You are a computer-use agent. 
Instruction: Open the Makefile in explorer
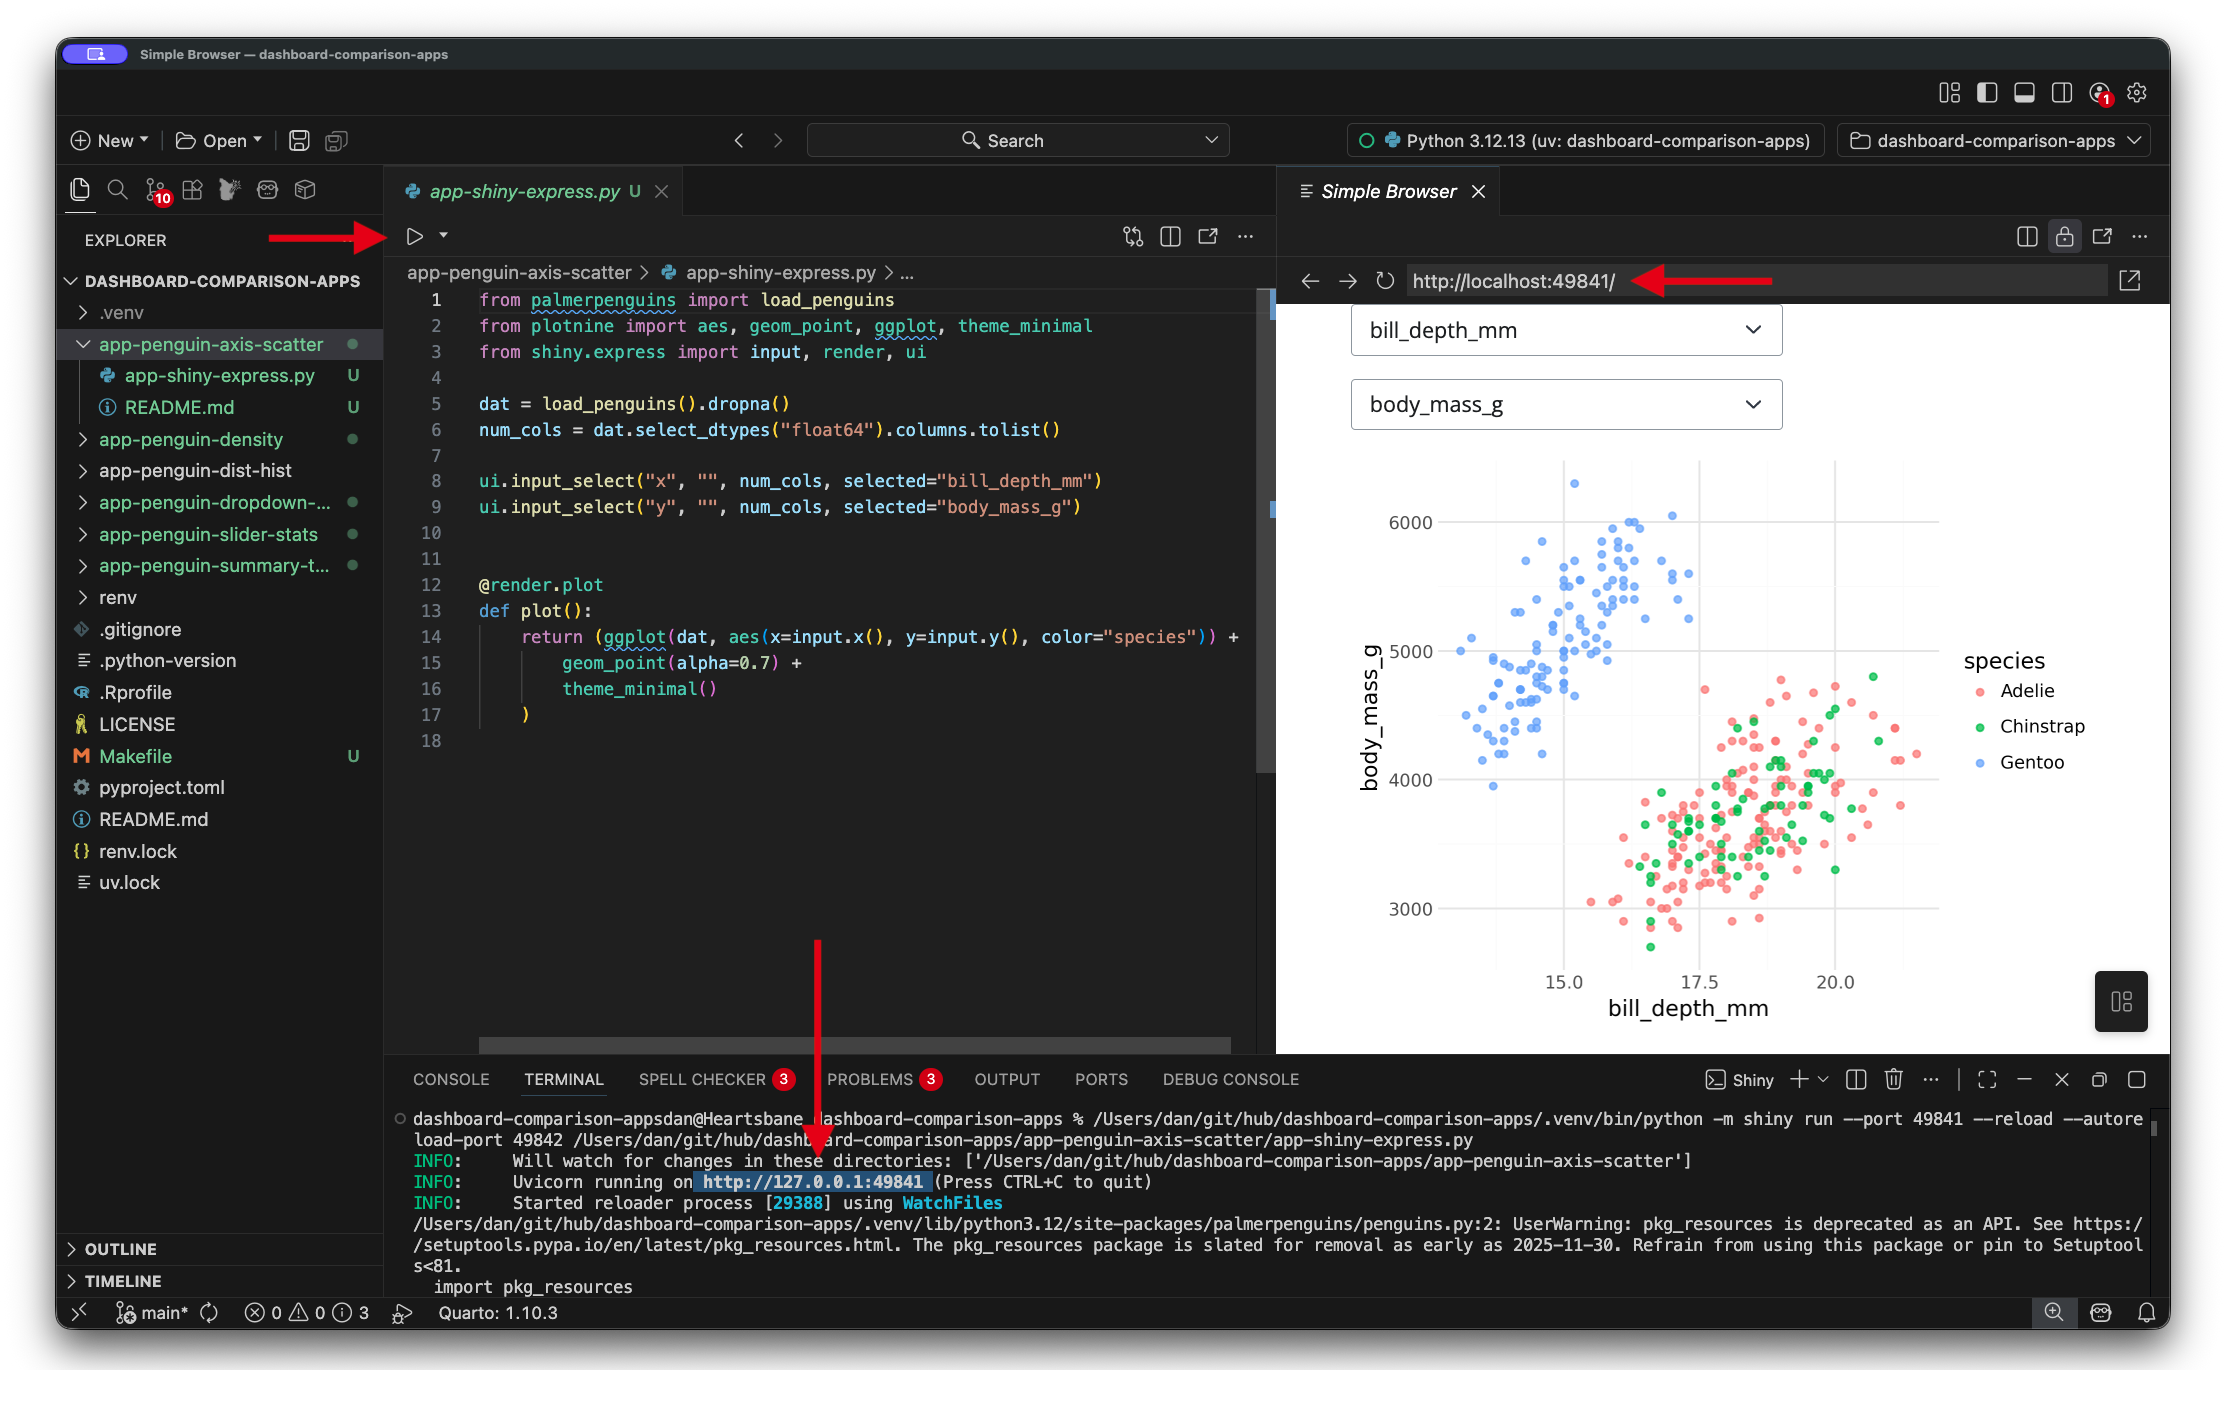135,756
